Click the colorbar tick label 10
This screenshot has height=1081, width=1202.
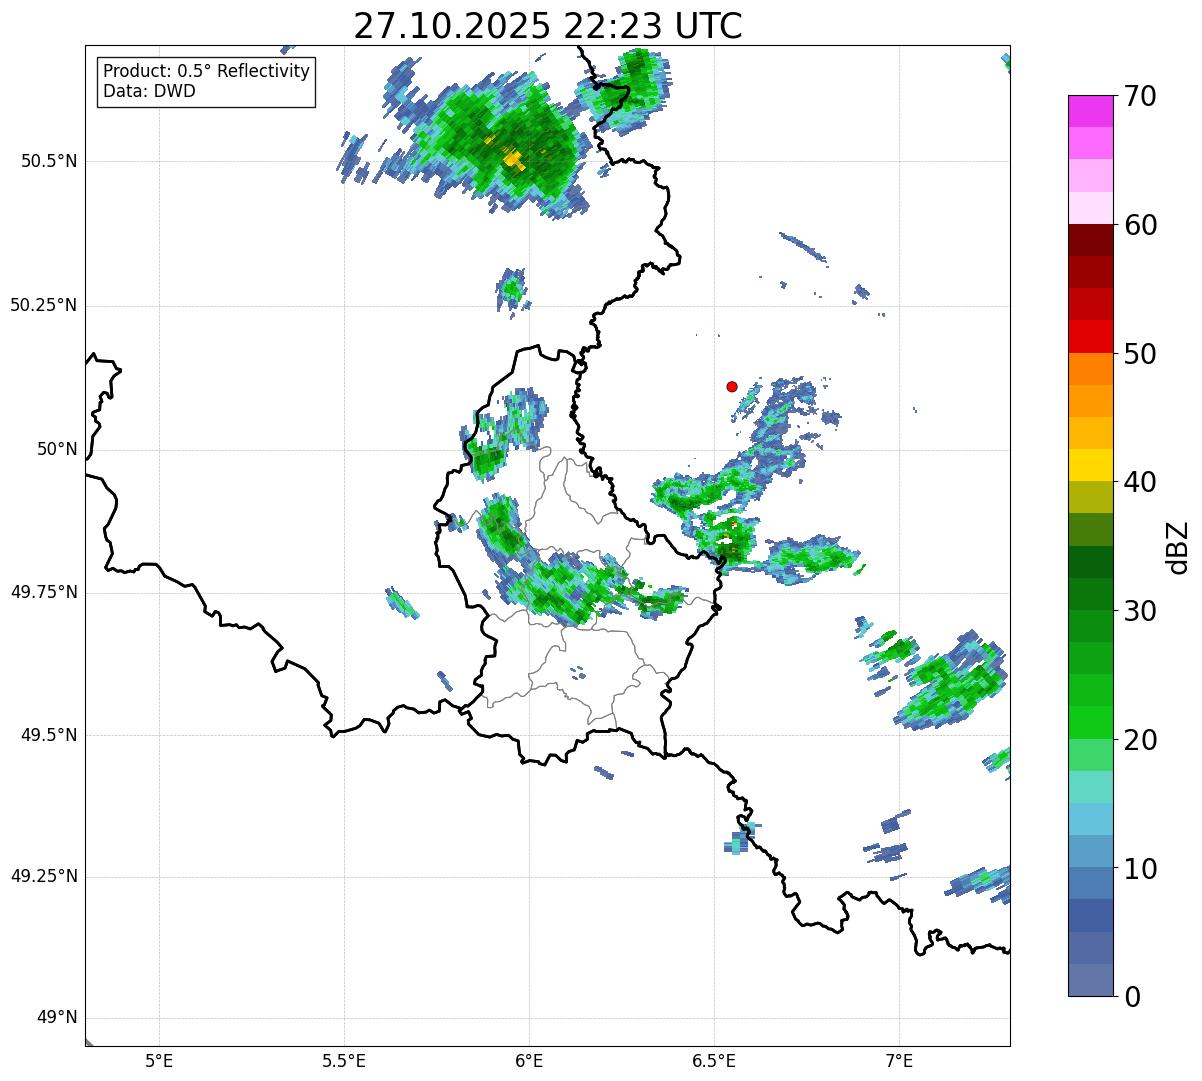tap(1140, 868)
